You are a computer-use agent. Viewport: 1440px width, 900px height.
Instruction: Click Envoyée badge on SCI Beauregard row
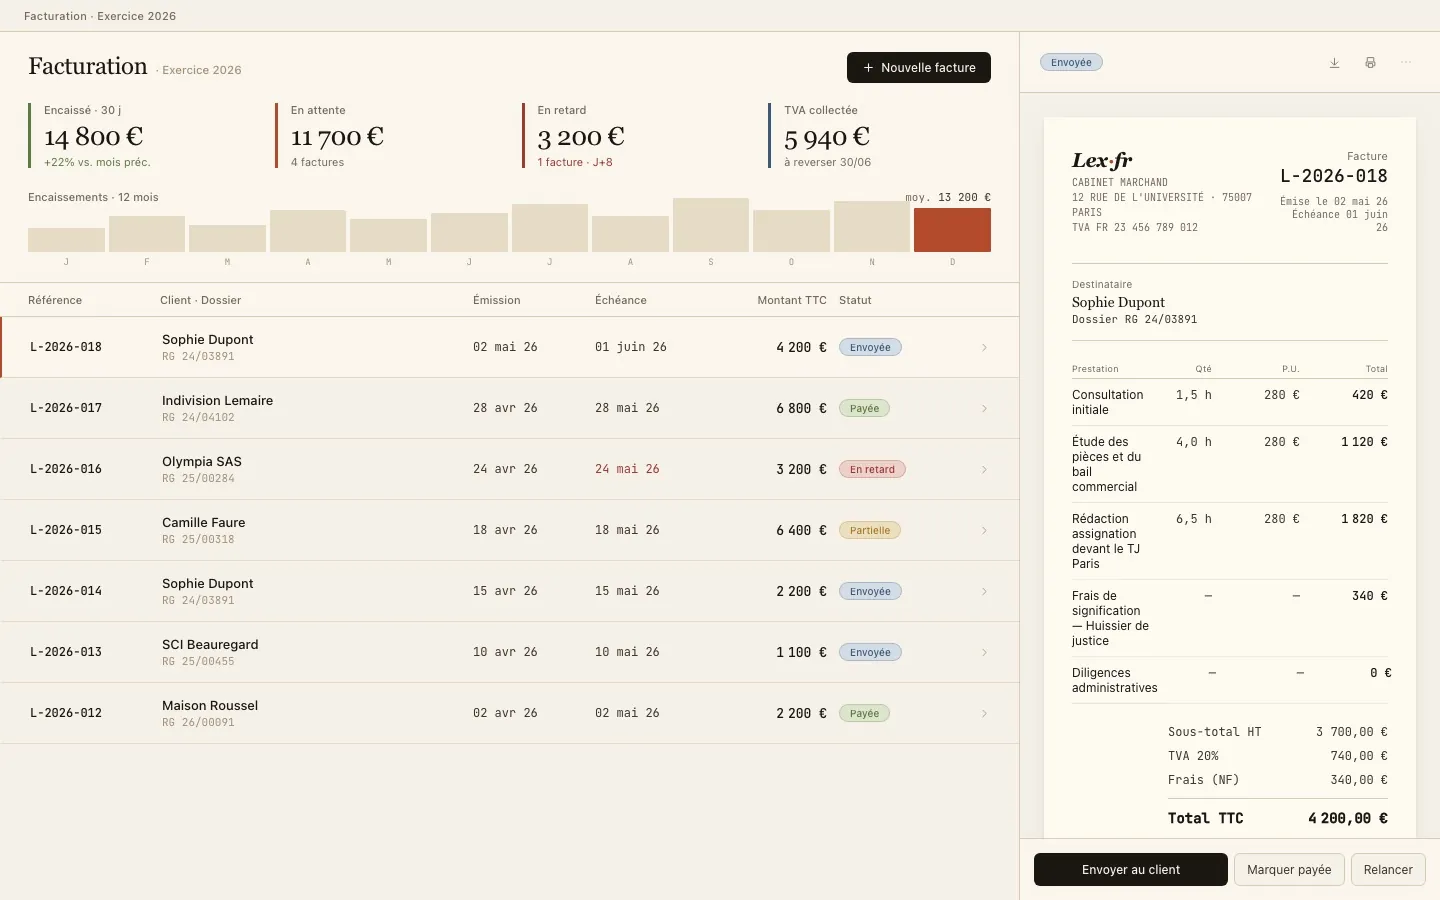click(x=870, y=652)
